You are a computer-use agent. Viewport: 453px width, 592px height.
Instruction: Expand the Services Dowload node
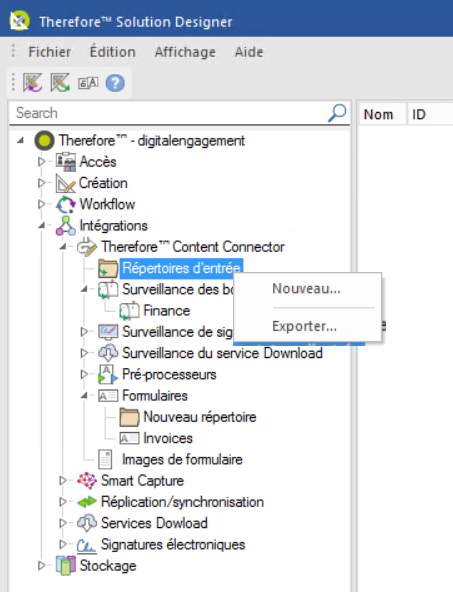(x=63, y=523)
